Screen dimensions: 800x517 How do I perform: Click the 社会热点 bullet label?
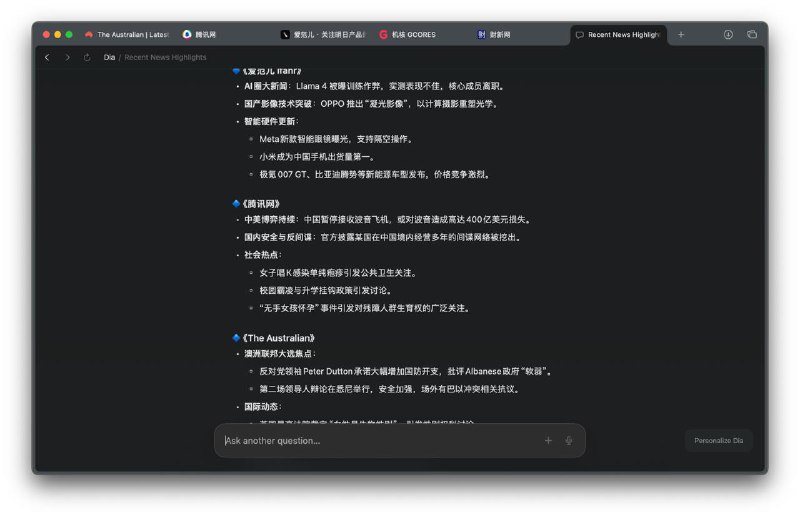[x=263, y=255]
